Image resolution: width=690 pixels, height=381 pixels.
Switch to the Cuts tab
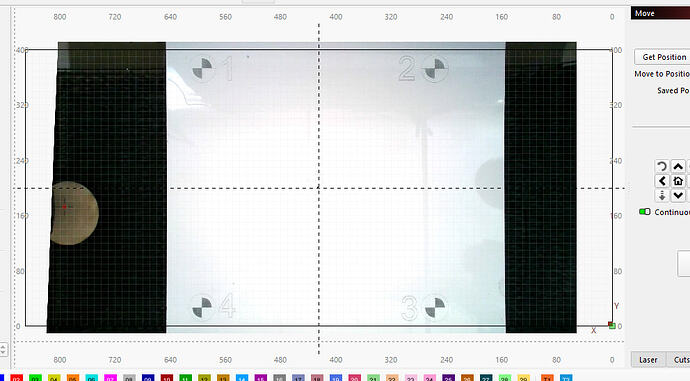tap(679, 359)
